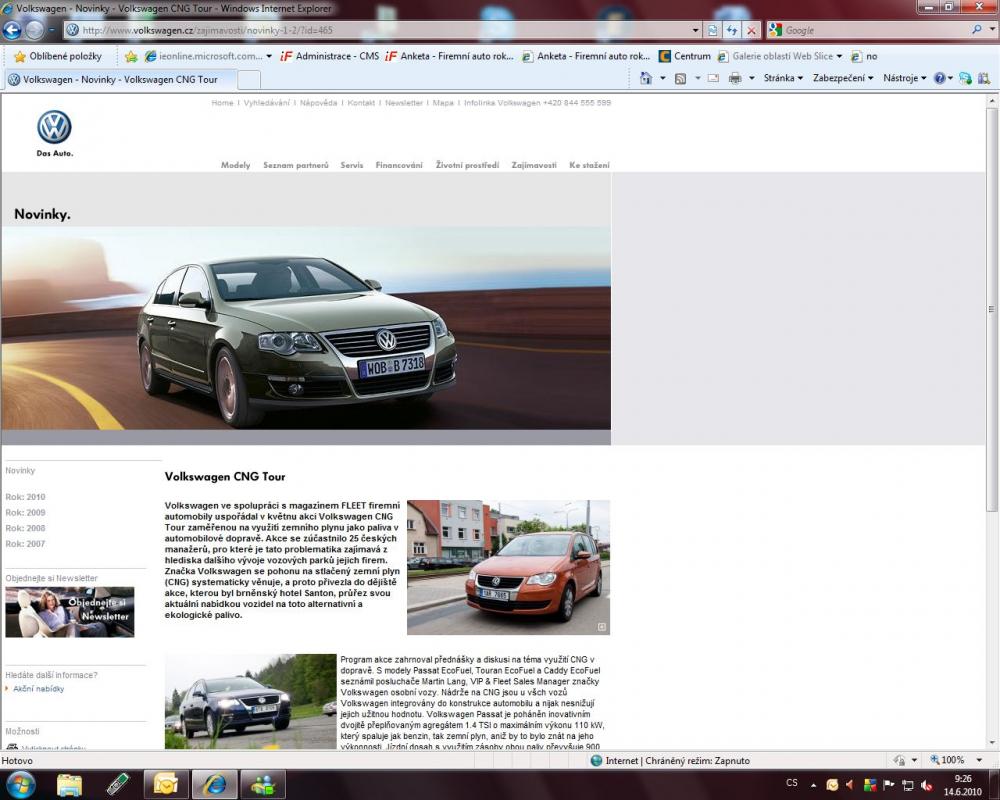This screenshot has width=1000, height=800.
Task: Open the Financování menu
Action: 399,165
